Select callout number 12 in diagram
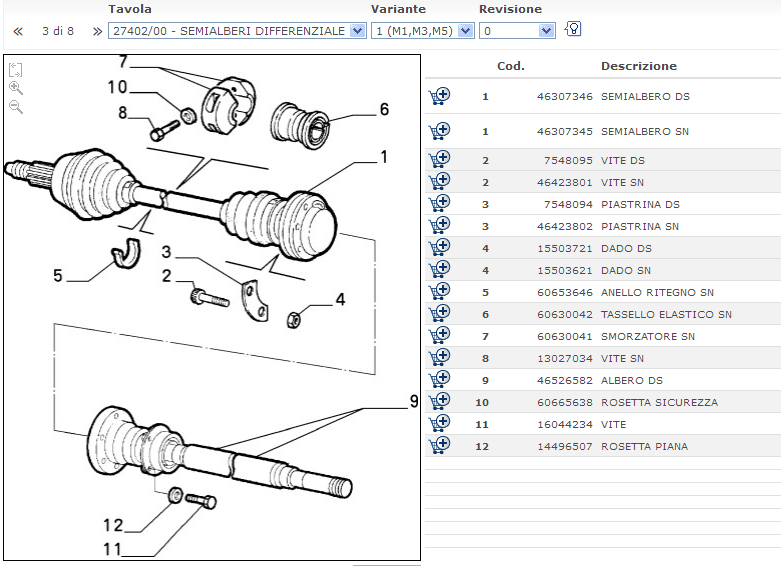The height and width of the screenshot is (566, 781). pyautogui.click(x=113, y=525)
